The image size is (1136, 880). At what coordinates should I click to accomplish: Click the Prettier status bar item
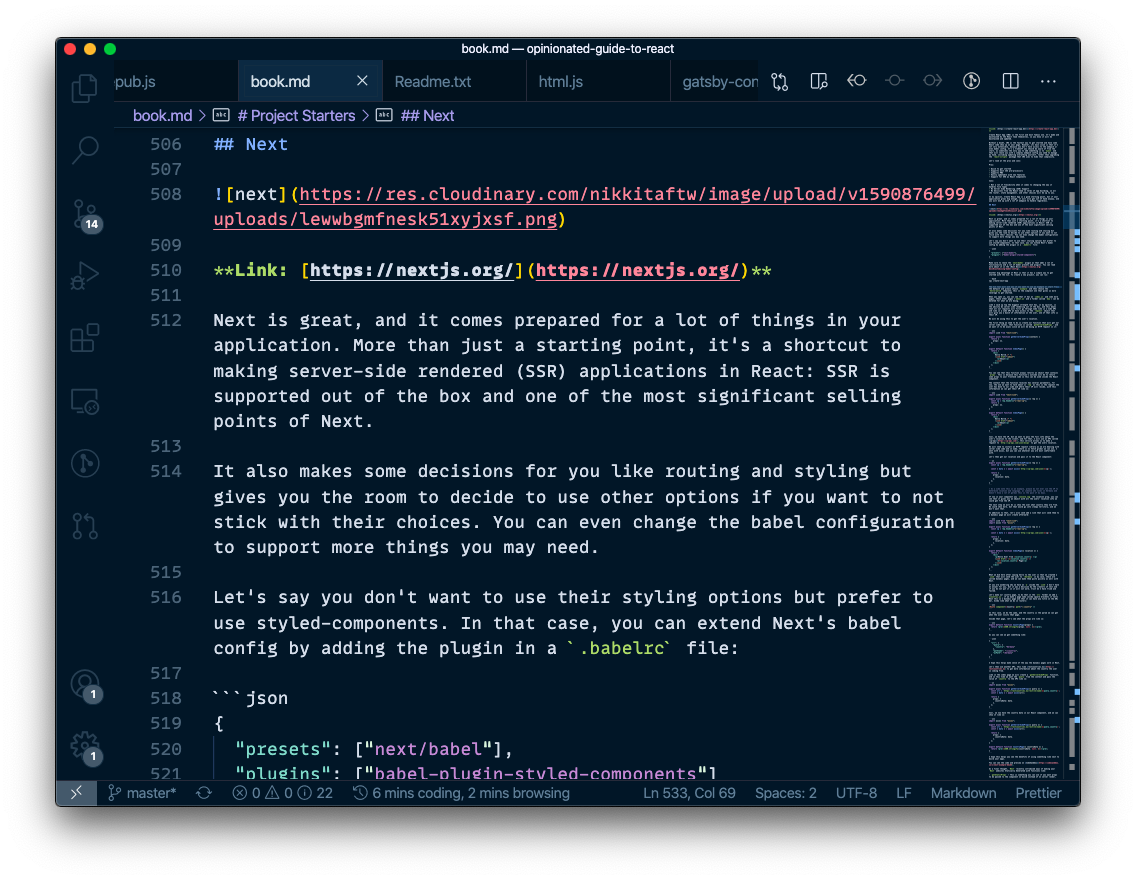coord(1038,793)
